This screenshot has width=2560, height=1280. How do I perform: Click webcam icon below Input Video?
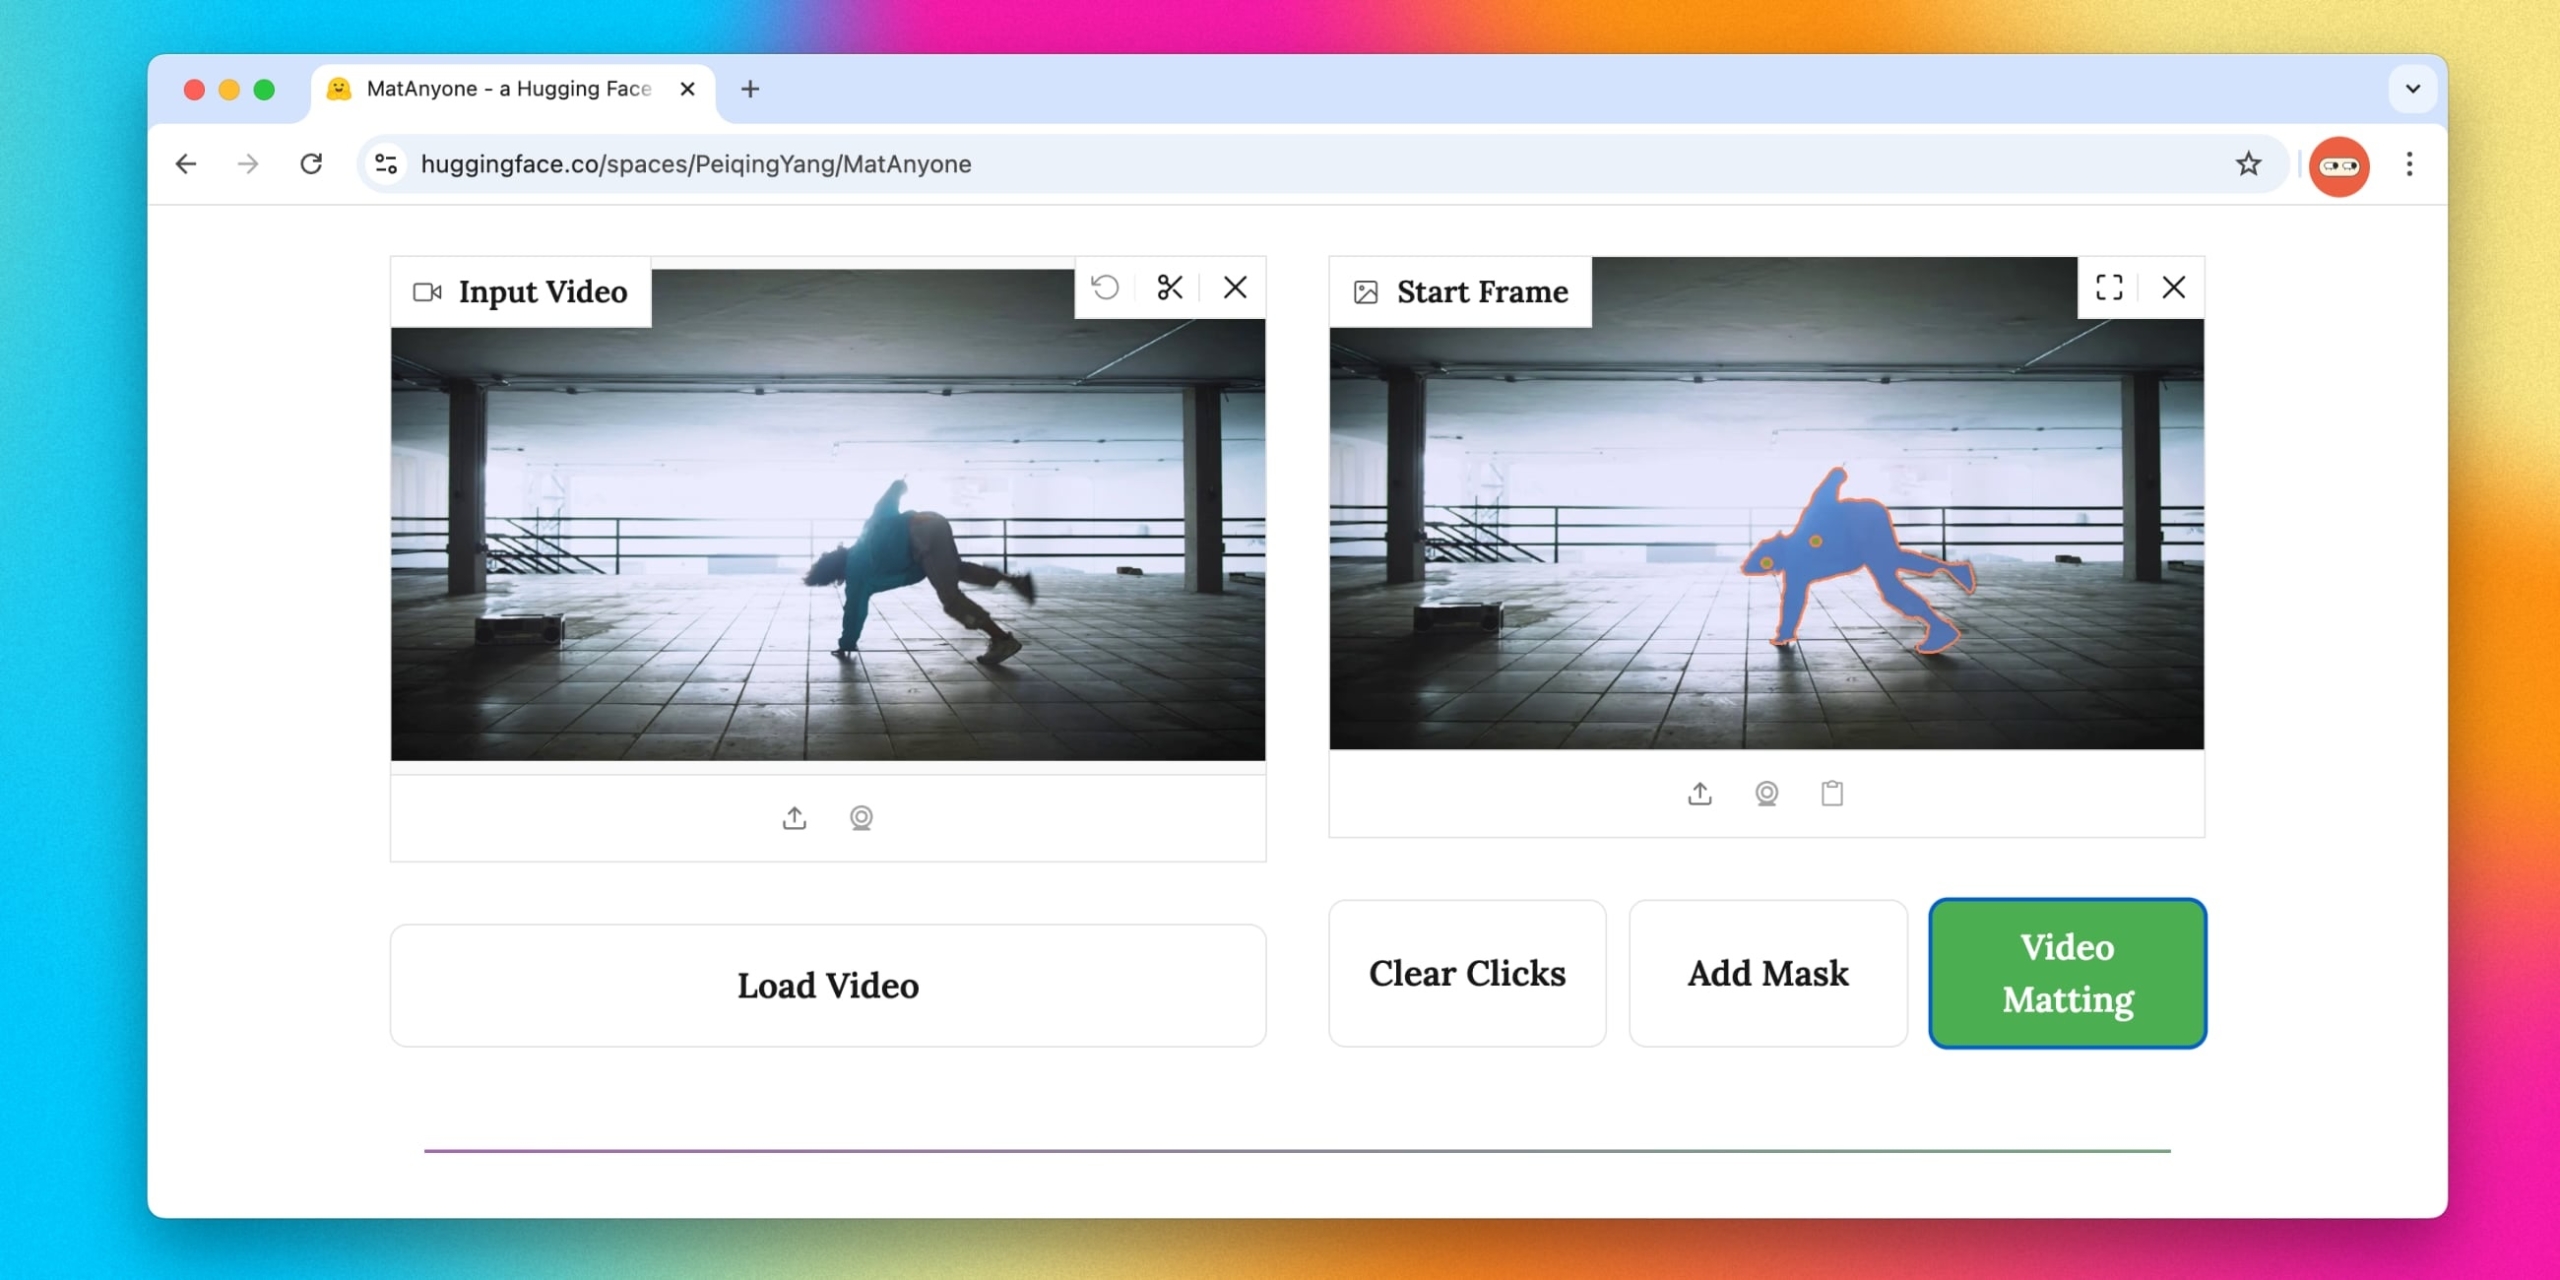(x=861, y=818)
